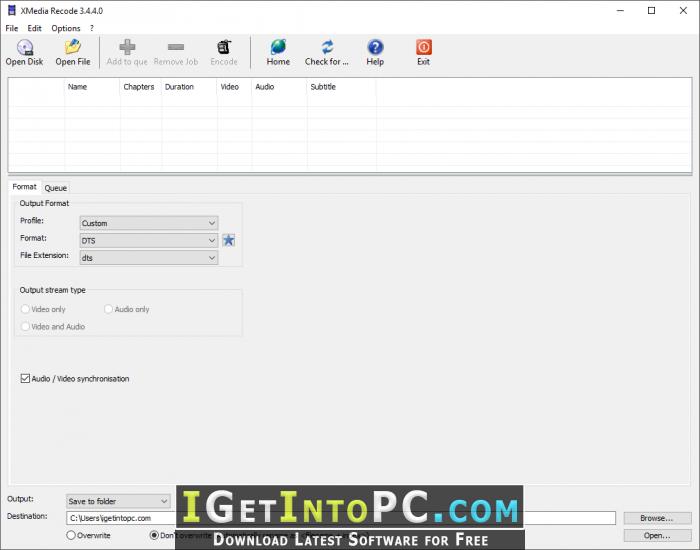The image size is (700, 550).
Task: Sort by the Duration column header
Action: pyautogui.click(x=189, y=87)
